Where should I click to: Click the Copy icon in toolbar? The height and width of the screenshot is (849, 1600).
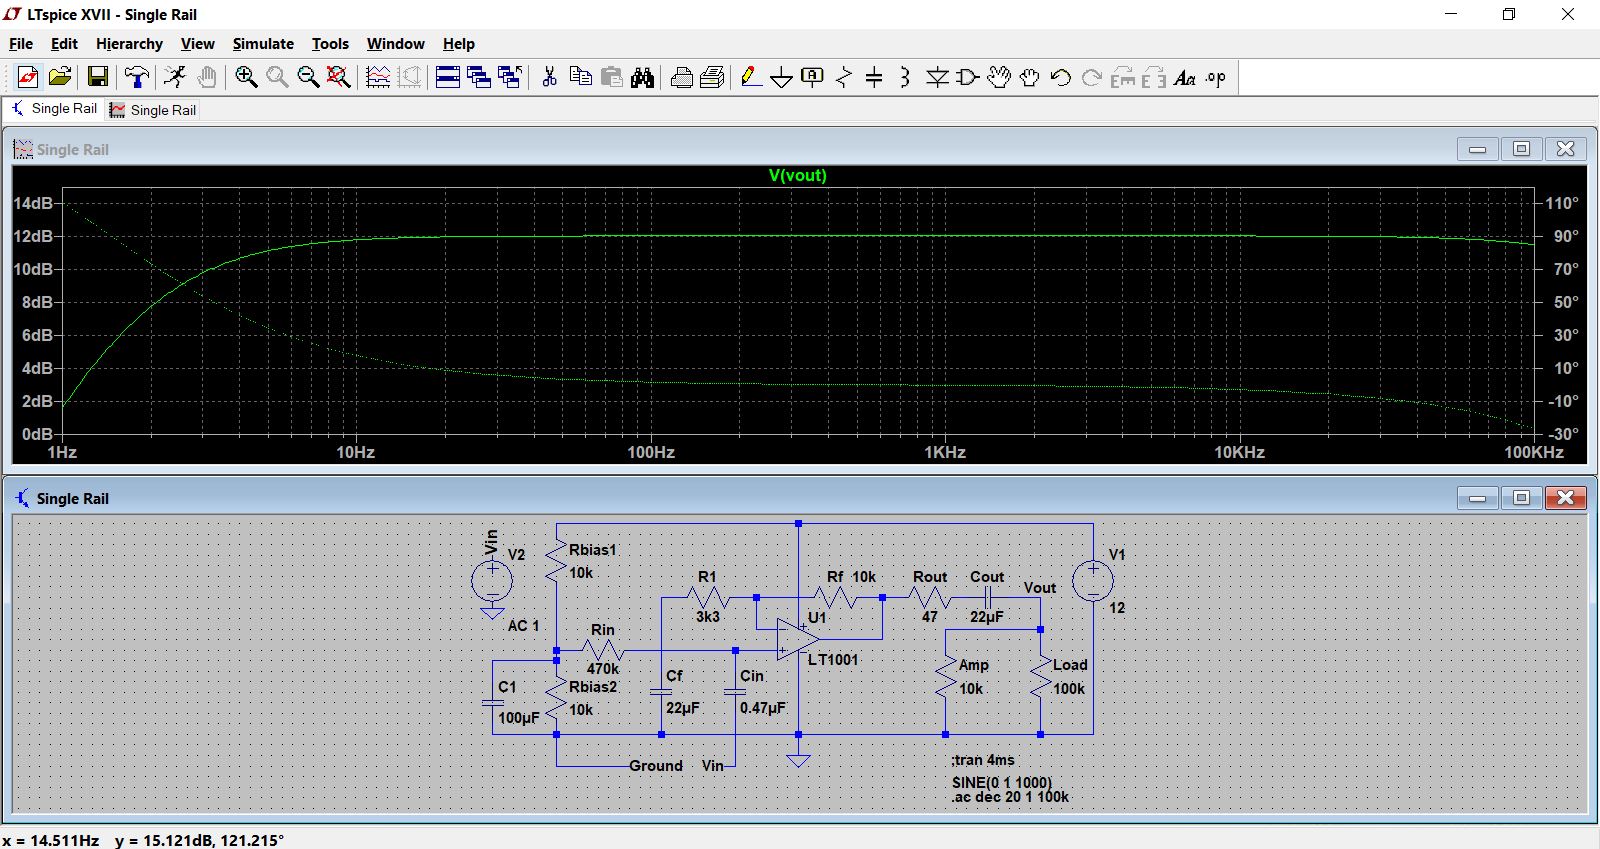pyautogui.click(x=580, y=77)
